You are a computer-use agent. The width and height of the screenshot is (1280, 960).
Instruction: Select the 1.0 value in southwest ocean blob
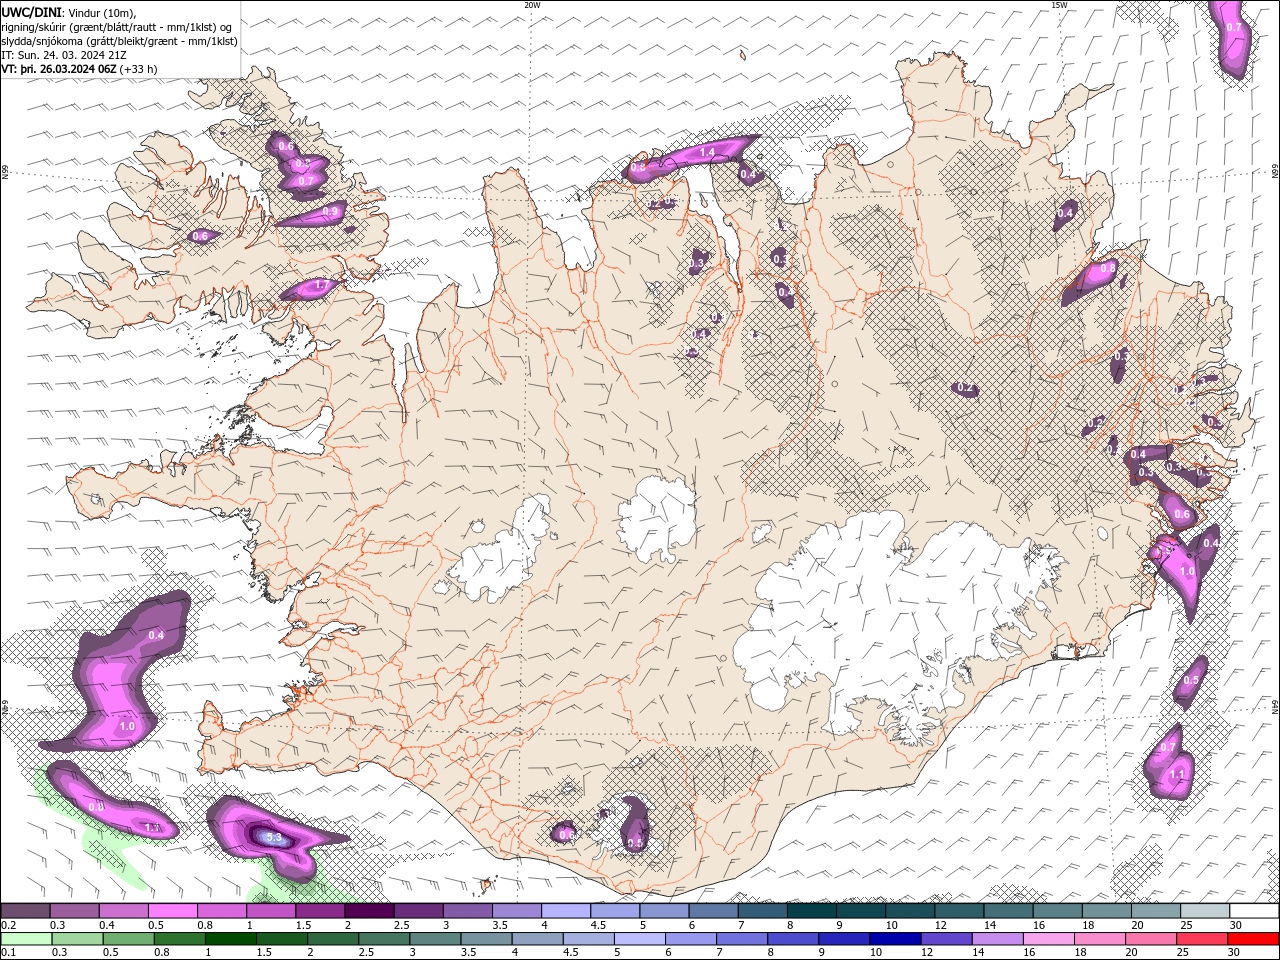pos(126,726)
